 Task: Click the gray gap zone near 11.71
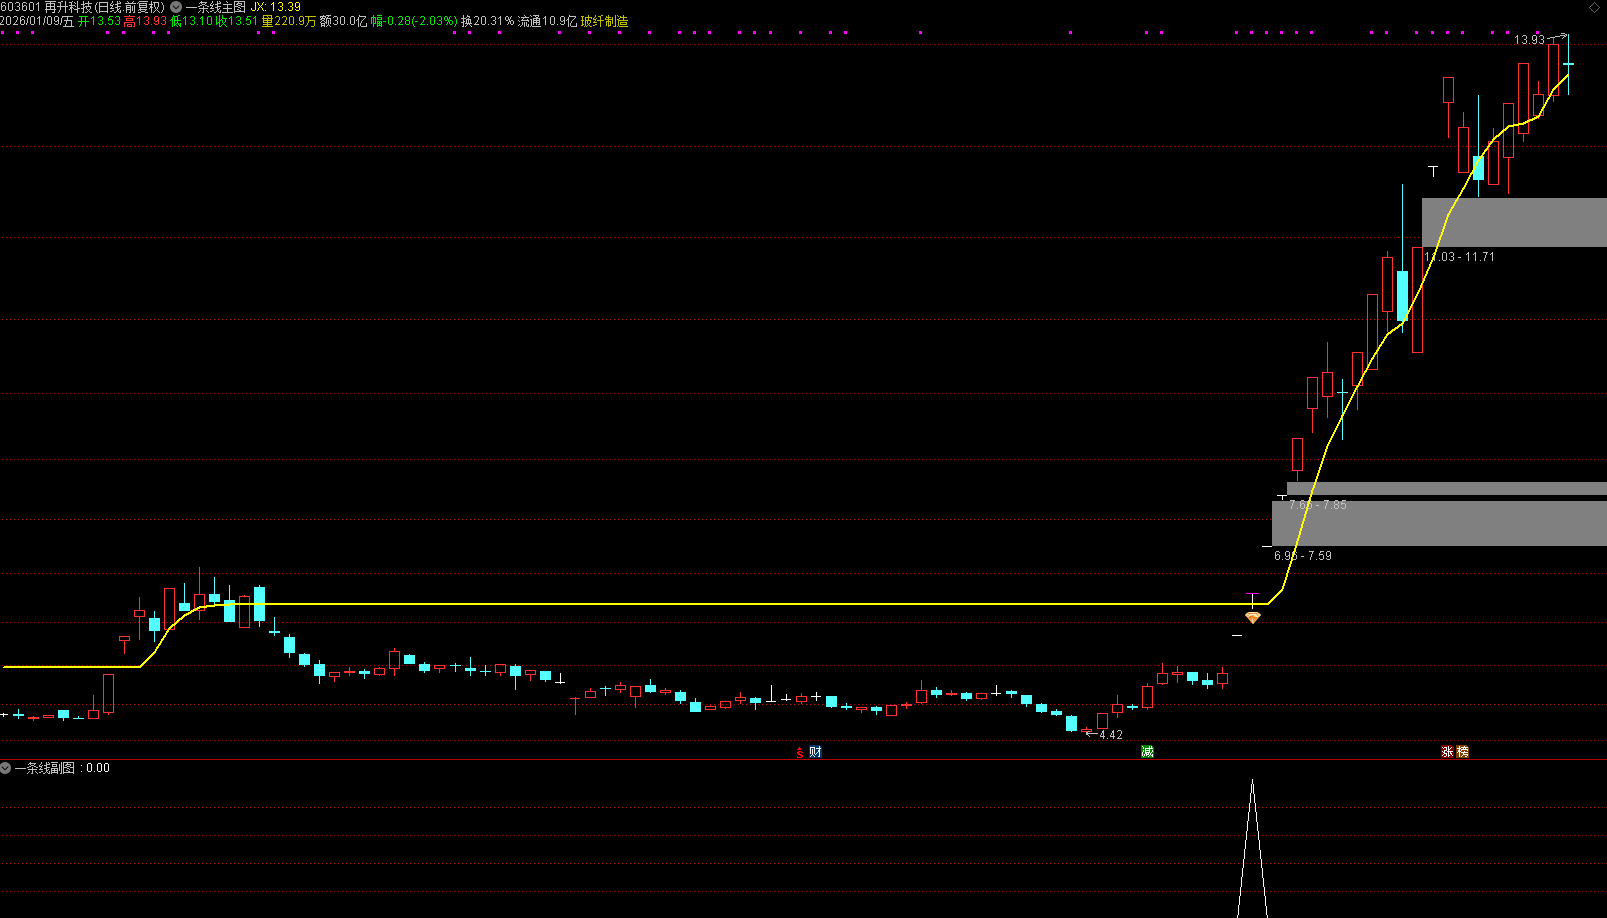(1513, 222)
